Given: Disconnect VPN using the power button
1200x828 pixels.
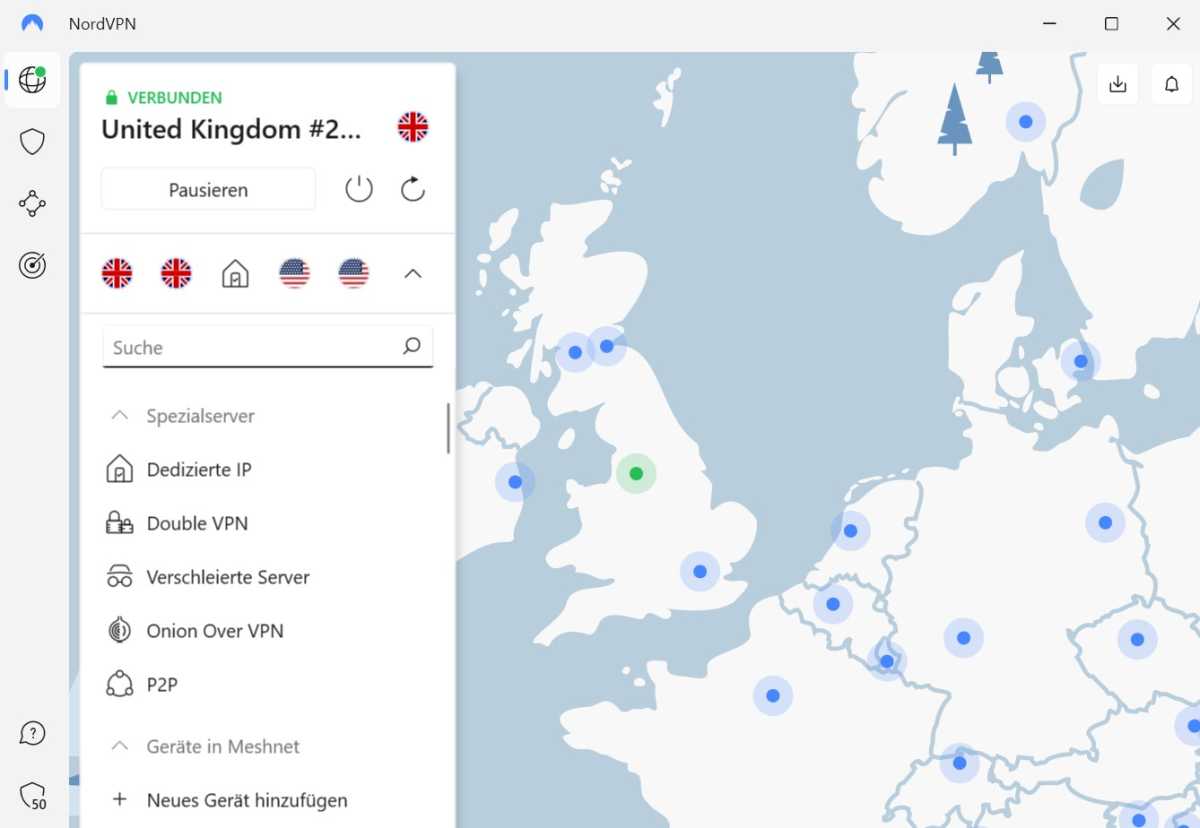Looking at the screenshot, I should point(358,189).
